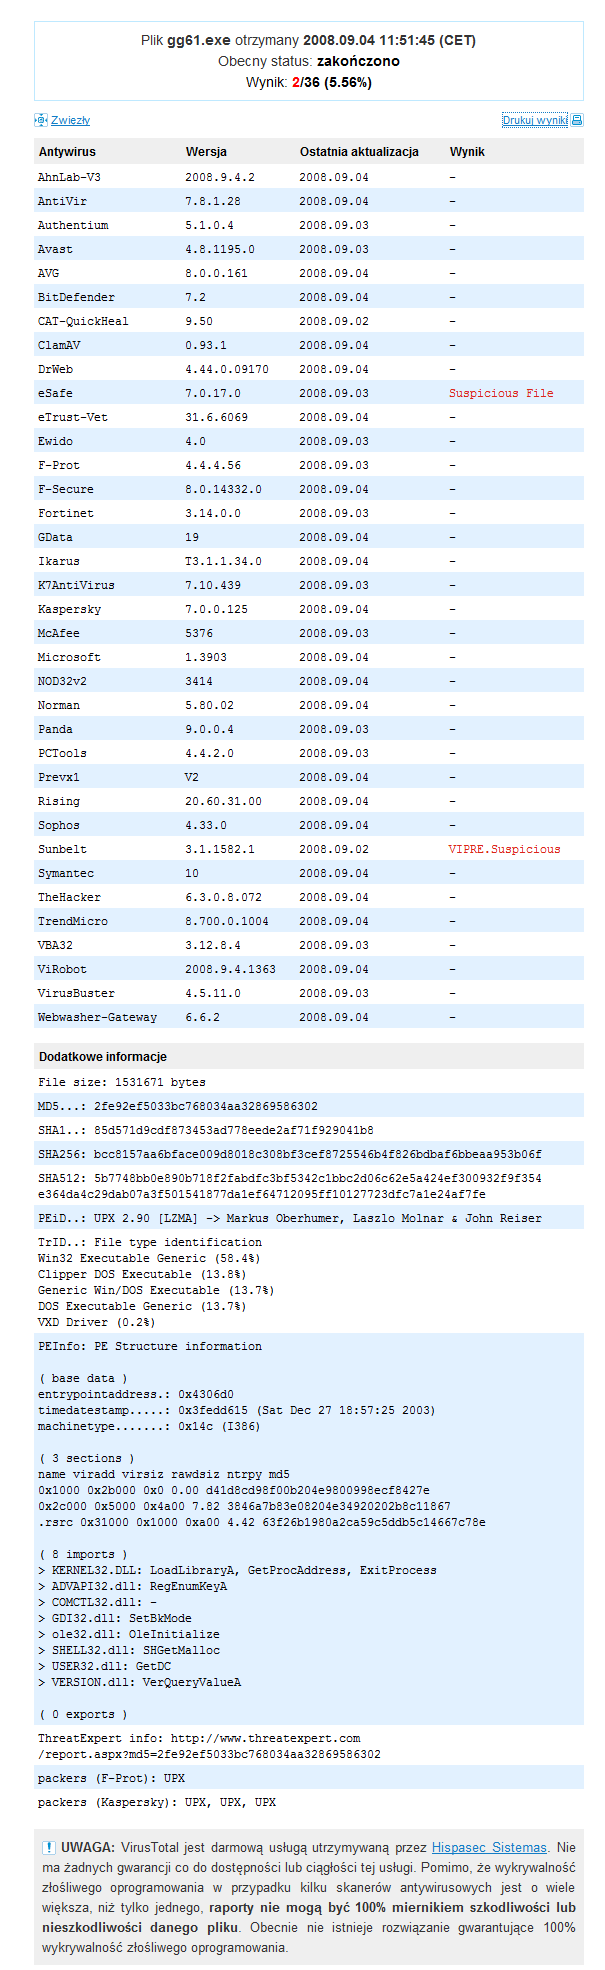This screenshot has width=605, height=1970.
Task: Click the Wersja column header
Action: click(x=201, y=151)
